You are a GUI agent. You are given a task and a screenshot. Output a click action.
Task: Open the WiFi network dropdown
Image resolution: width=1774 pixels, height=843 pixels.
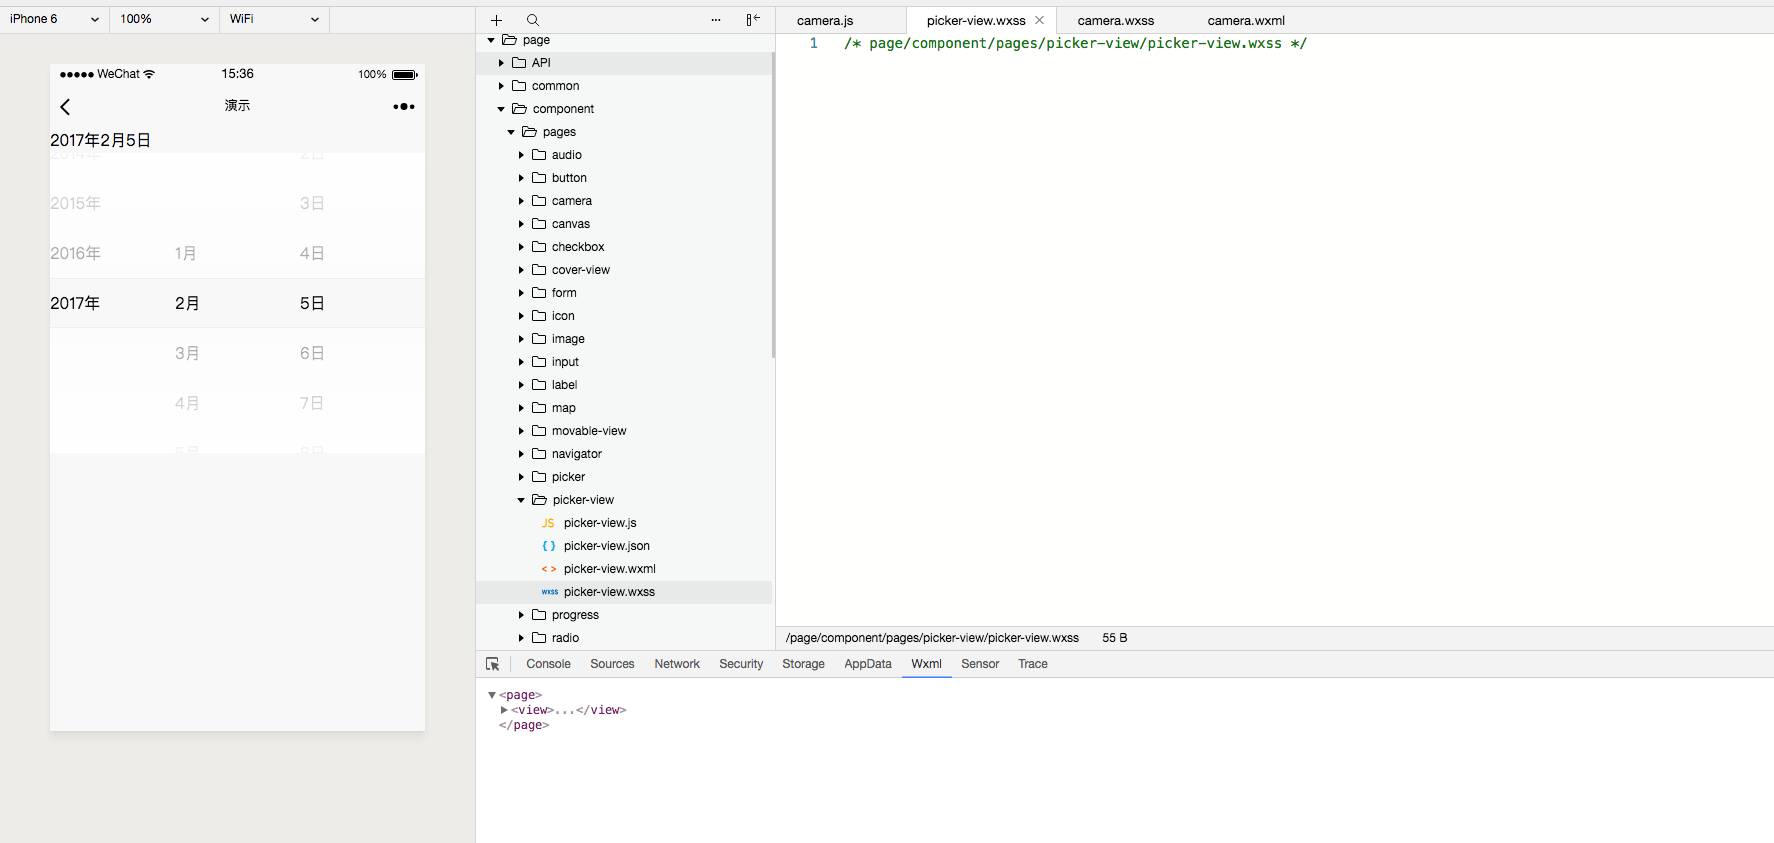pyautogui.click(x=275, y=19)
